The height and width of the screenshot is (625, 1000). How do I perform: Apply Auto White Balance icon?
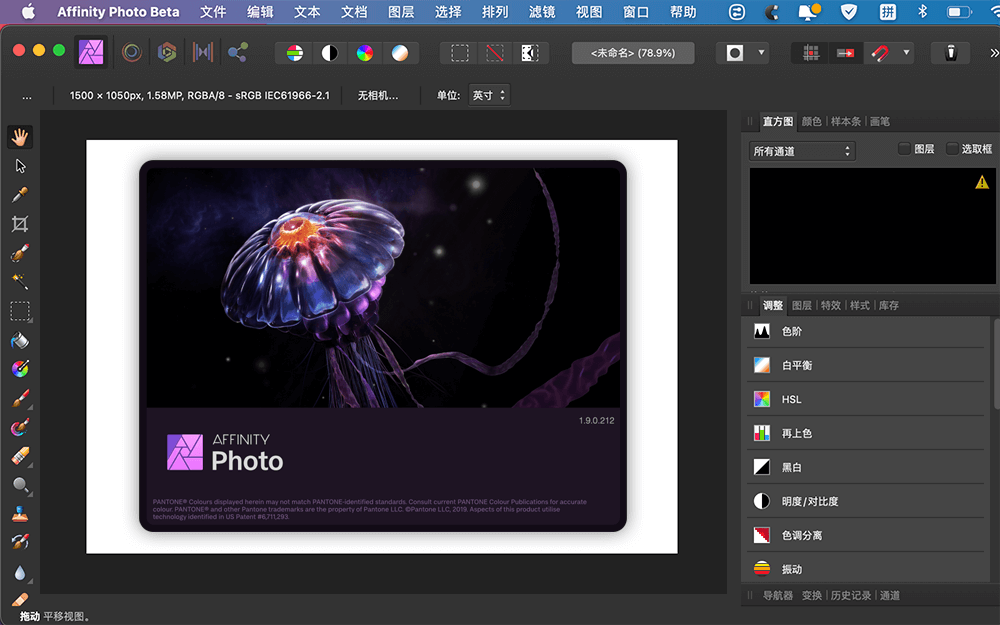click(400, 53)
